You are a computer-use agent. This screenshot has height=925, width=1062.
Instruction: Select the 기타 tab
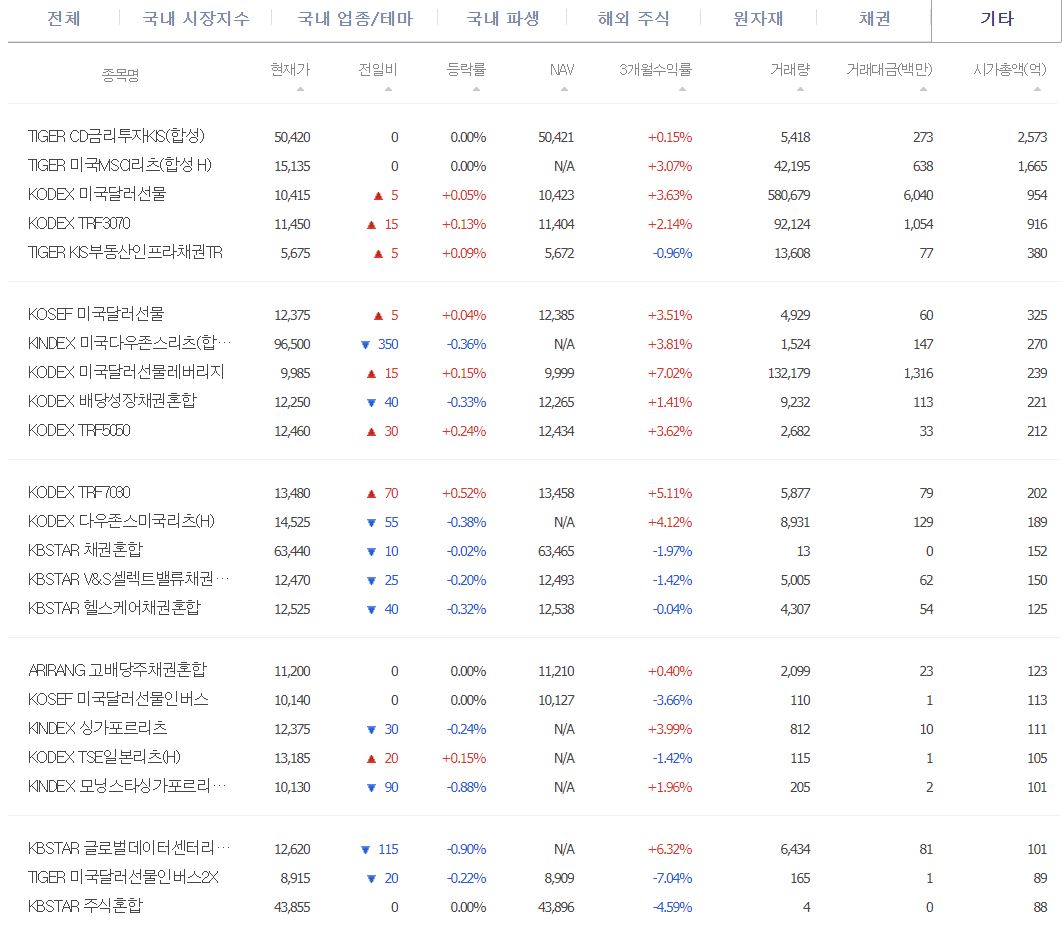[x=997, y=18]
